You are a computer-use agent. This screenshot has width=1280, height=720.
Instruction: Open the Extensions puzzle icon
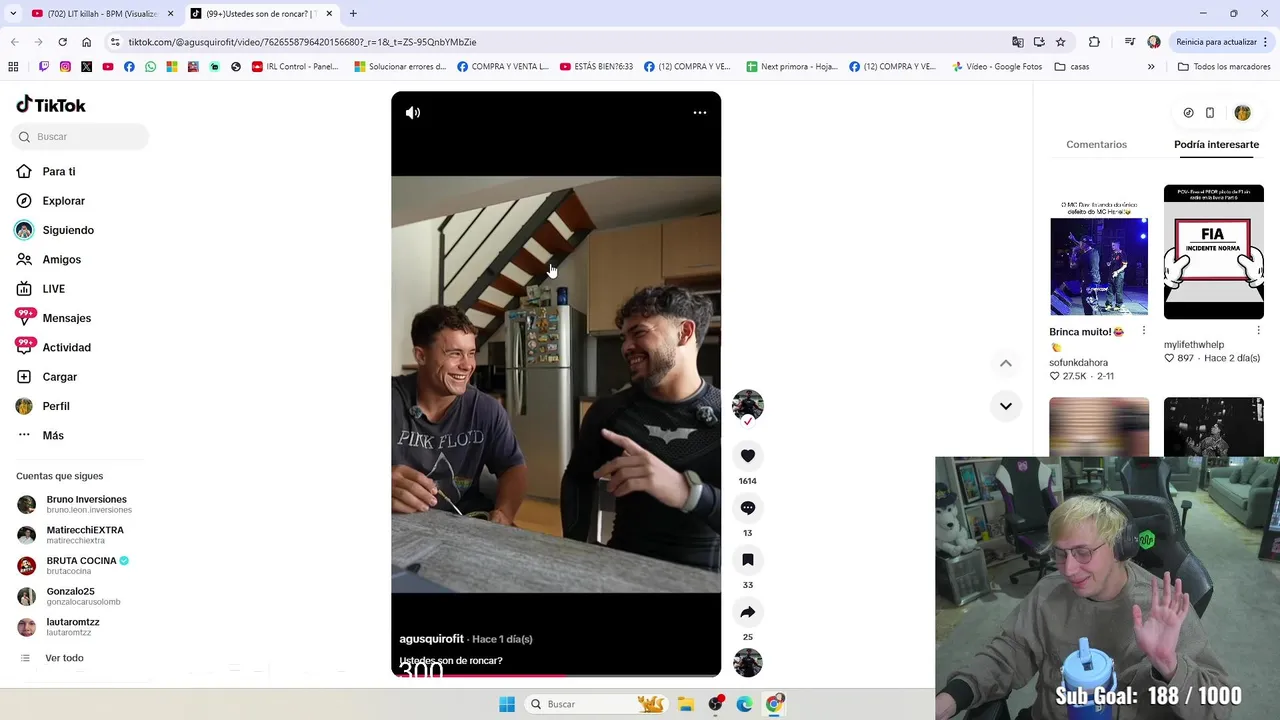[1094, 42]
